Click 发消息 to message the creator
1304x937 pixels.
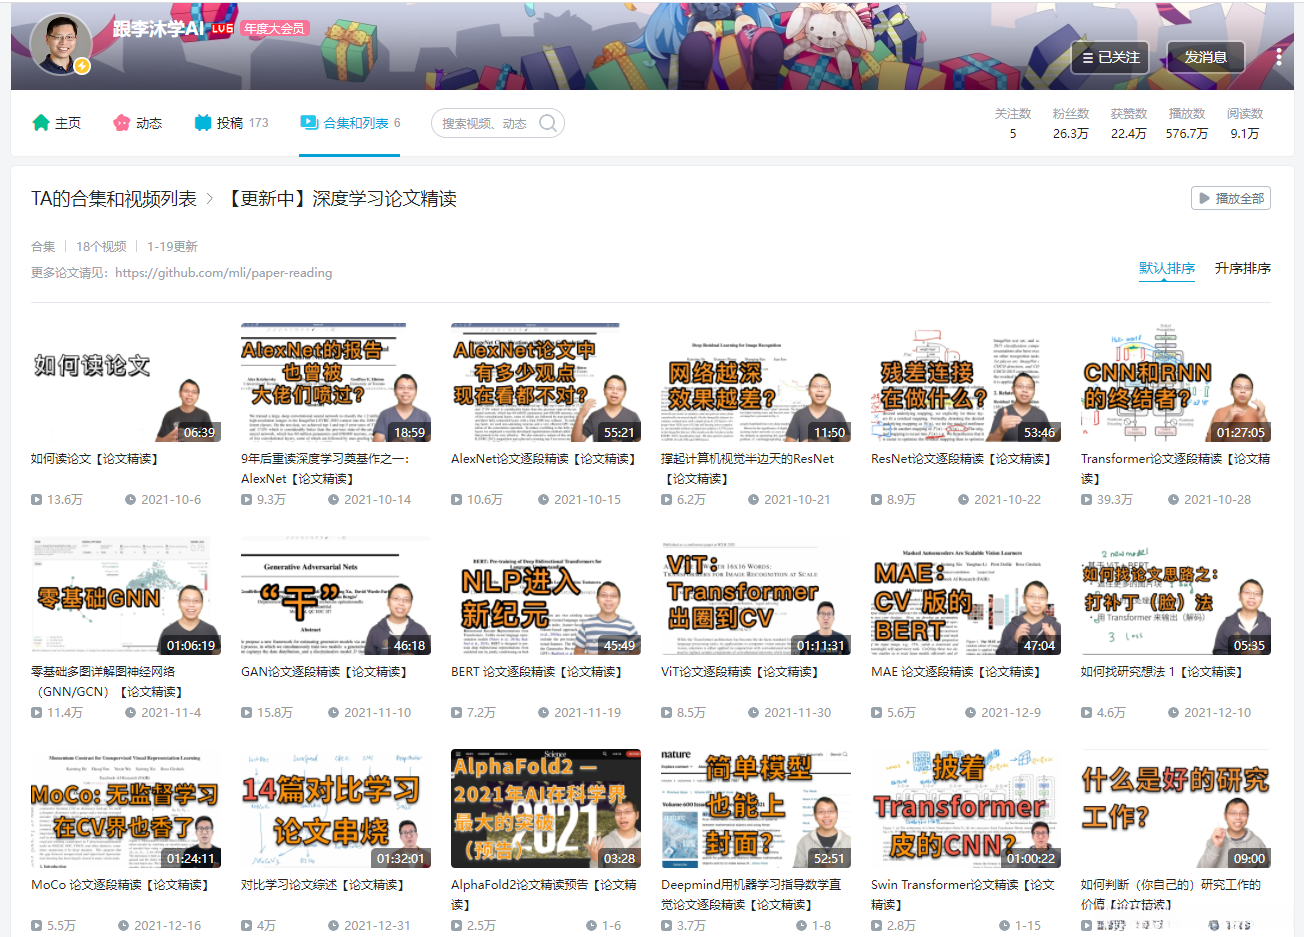pyautogui.click(x=1205, y=58)
